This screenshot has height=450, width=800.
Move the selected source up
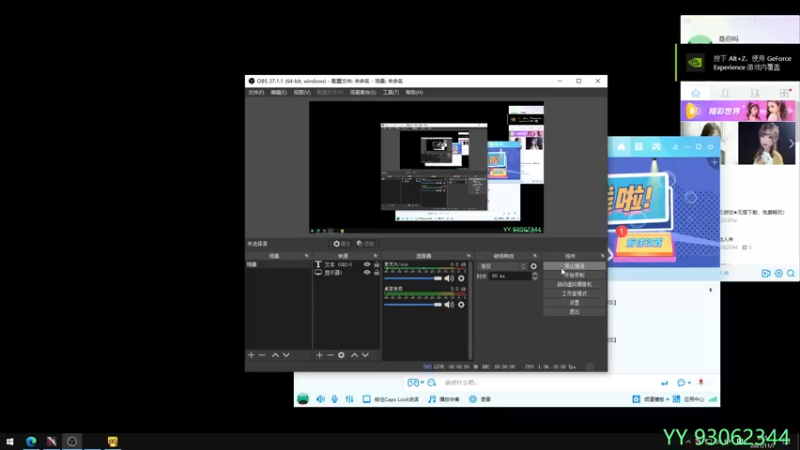(x=354, y=355)
